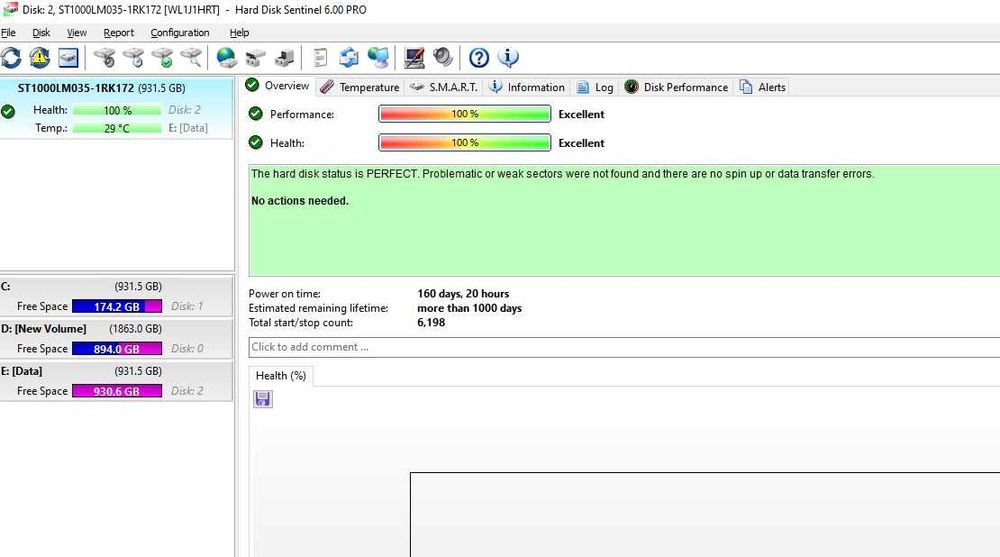
Task: Open the Configuration menu
Action: 180,33
